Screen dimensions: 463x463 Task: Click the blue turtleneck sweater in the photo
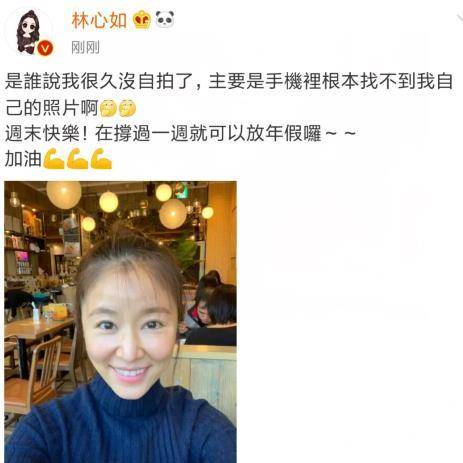click(x=120, y=423)
